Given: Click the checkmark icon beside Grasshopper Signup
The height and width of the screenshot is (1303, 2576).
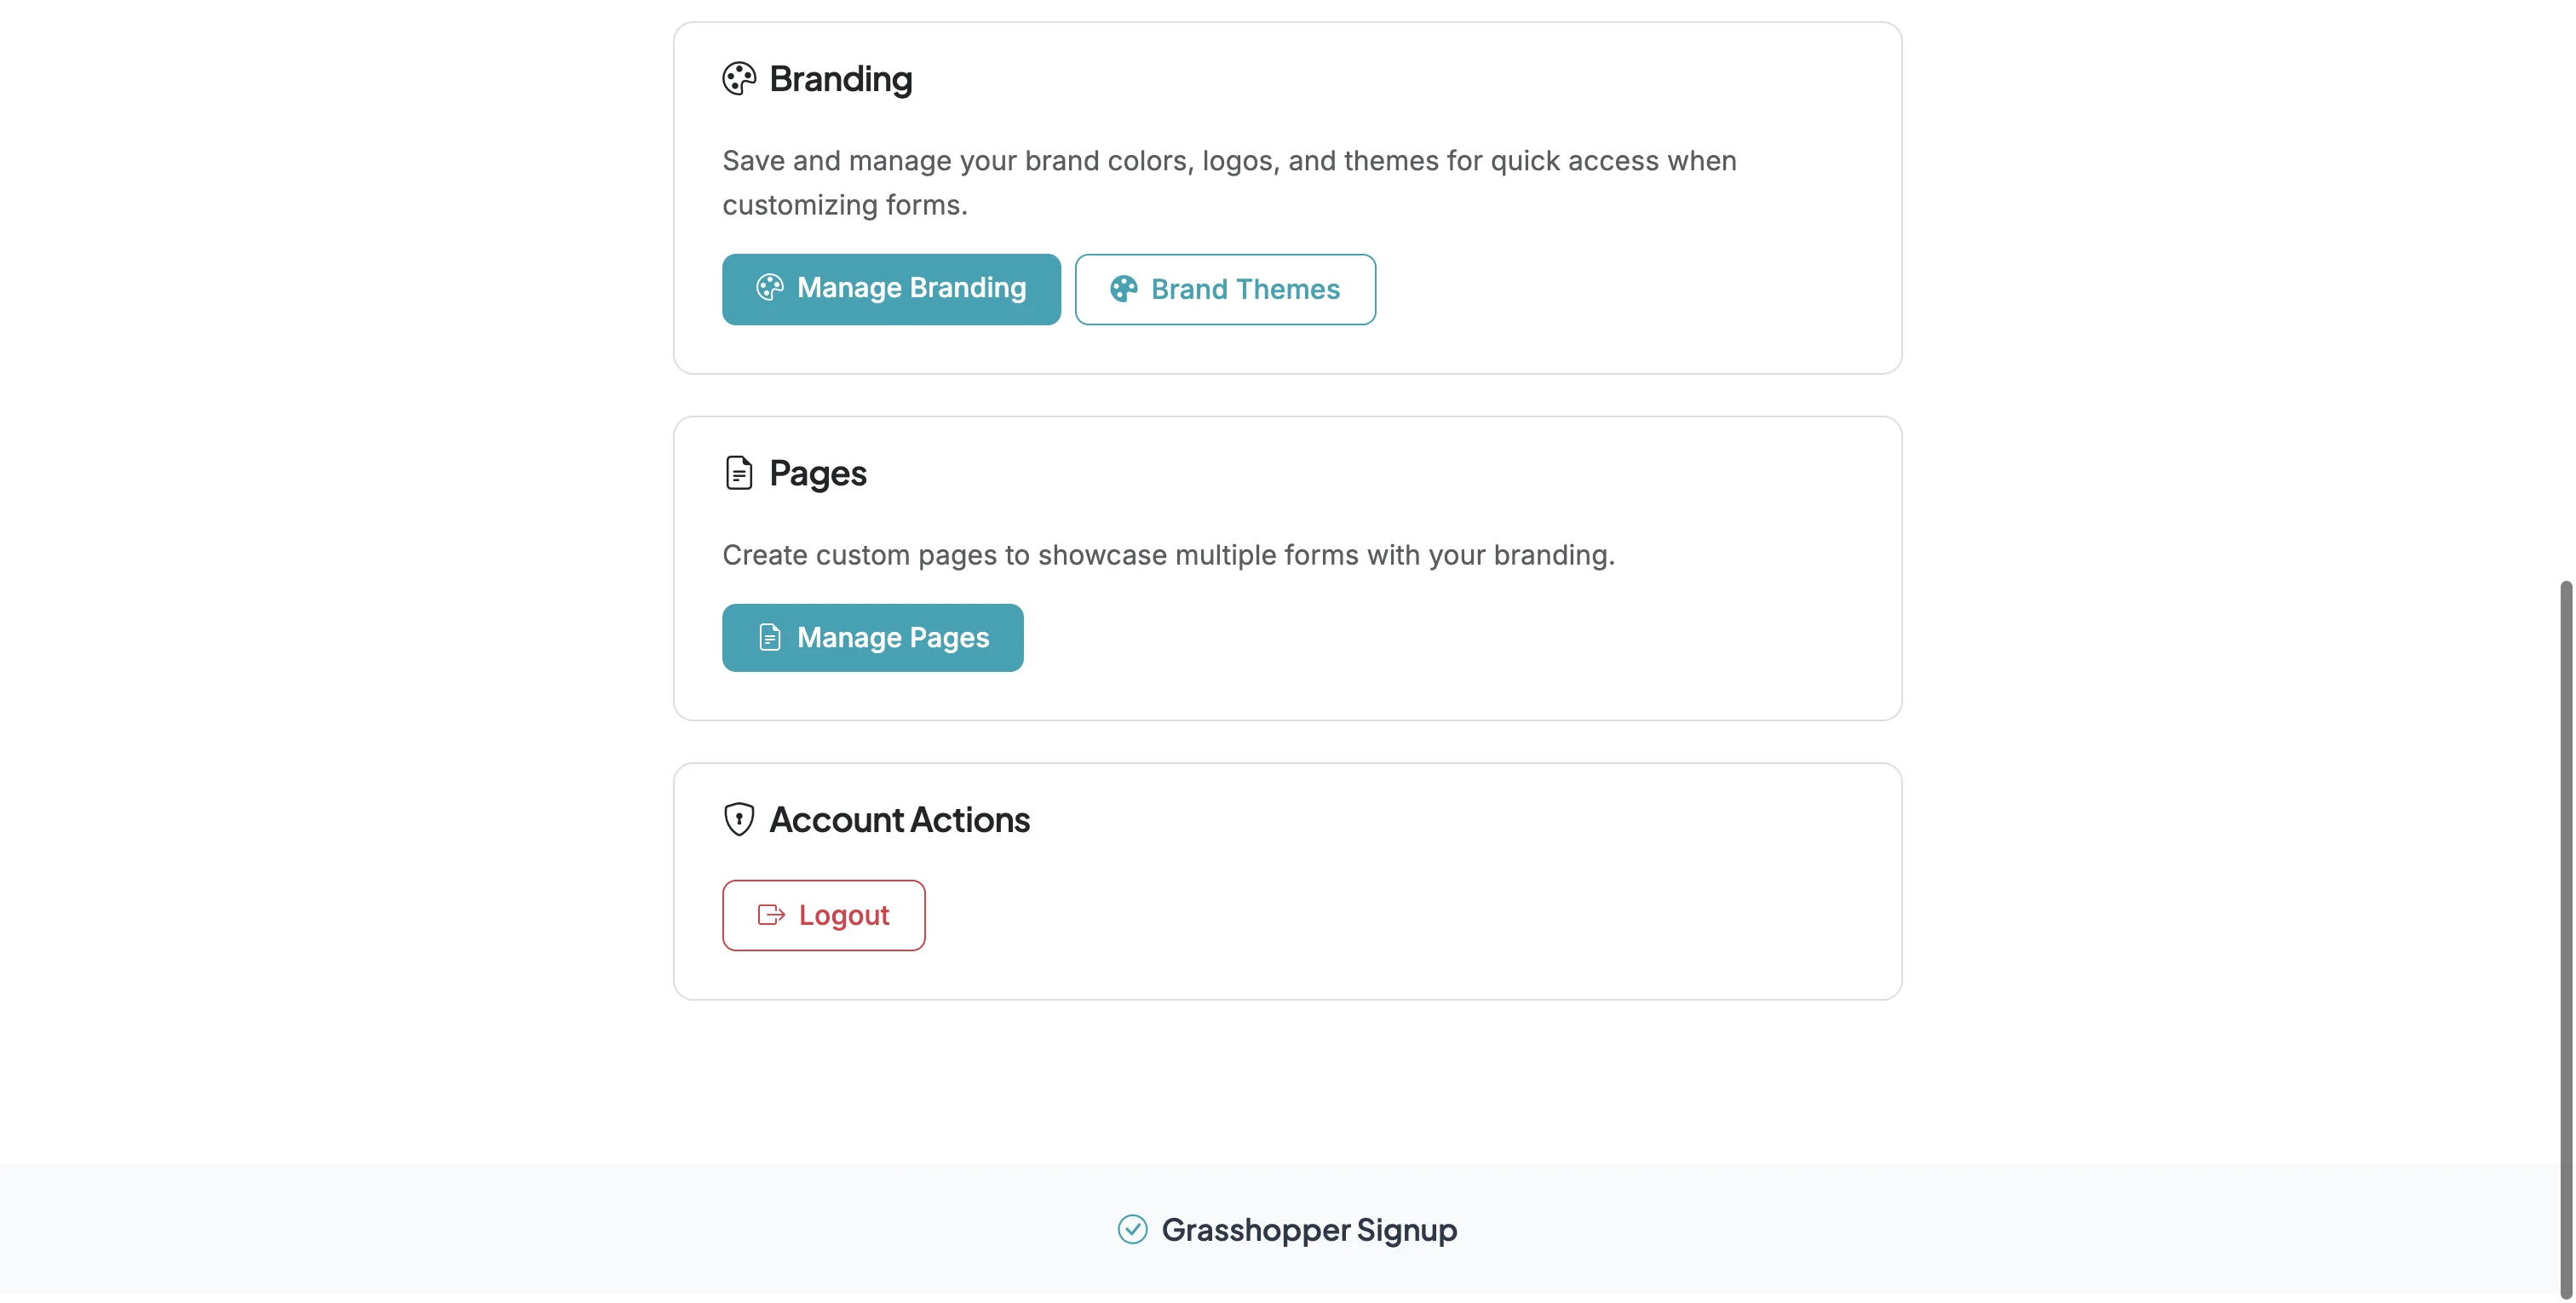Looking at the screenshot, I should click(x=1131, y=1230).
